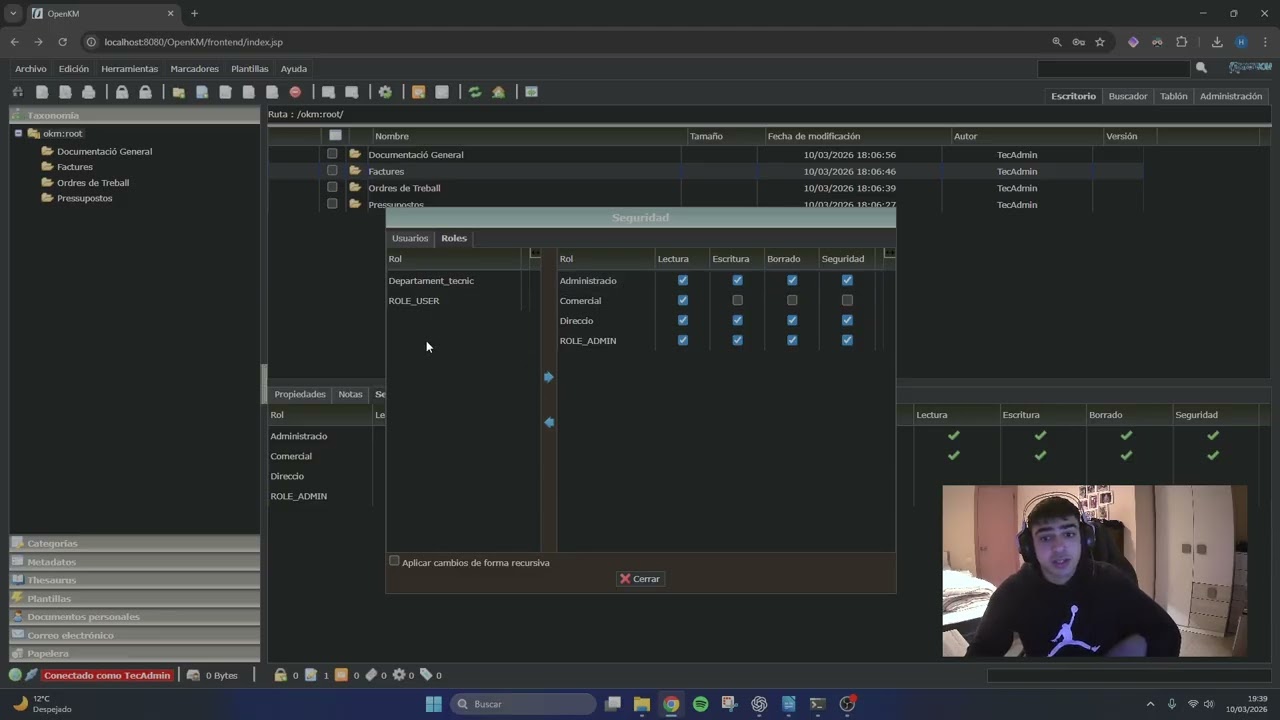
Task: Switch to Usuarios tab in Seguridad dialog
Action: pos(410,238)
